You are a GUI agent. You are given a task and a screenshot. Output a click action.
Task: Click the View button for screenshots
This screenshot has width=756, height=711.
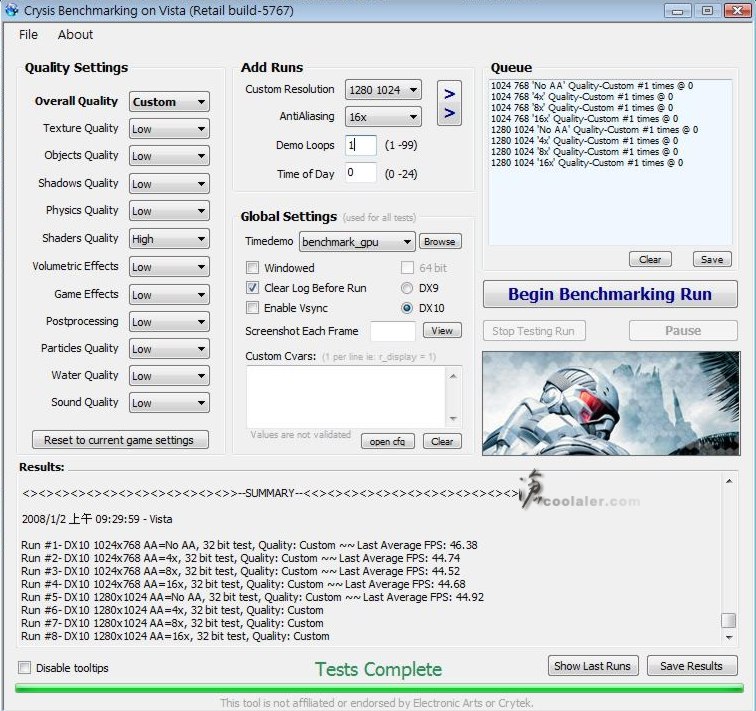point(442,331)
